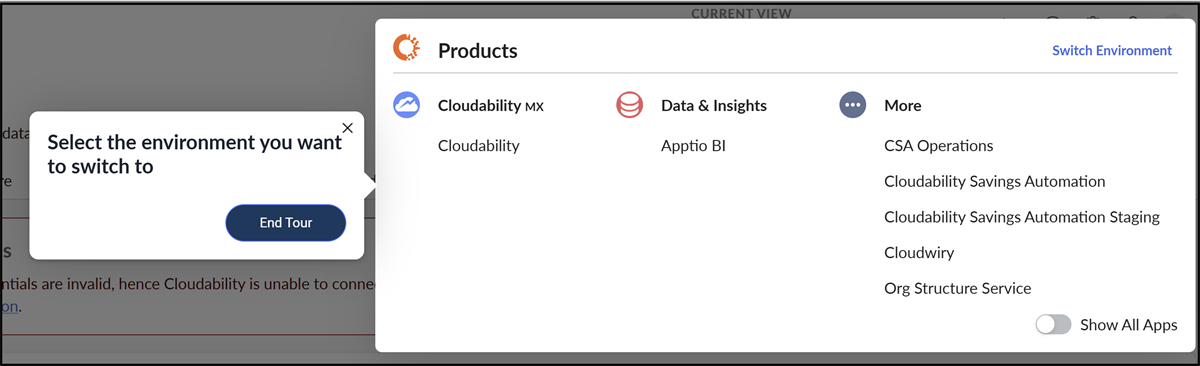Open Cloudability product
The width and height of the screenshot is (1200, 366).
point(479,146)
